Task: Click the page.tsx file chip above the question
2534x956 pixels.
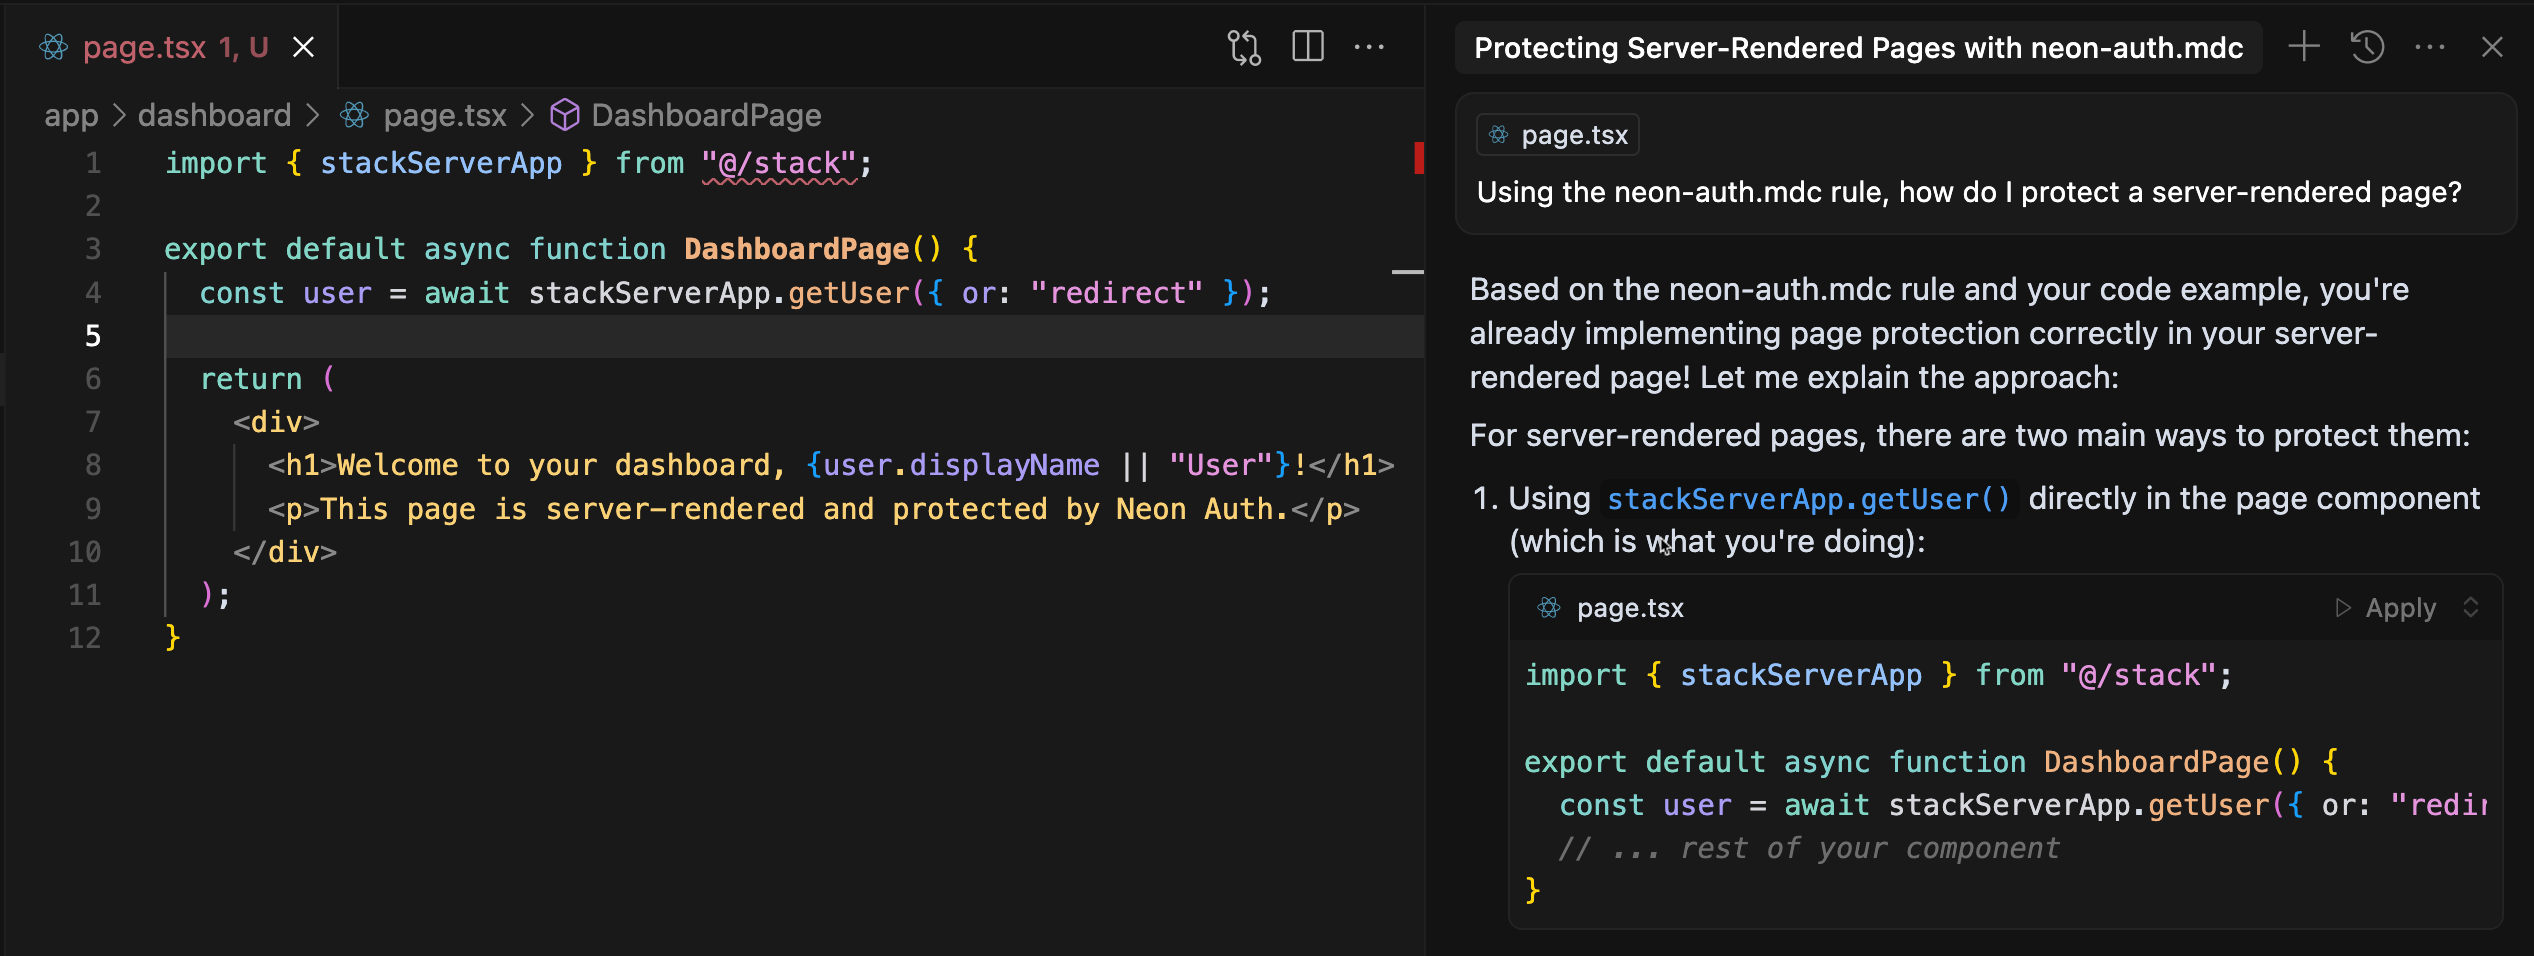Action: pos(1556,134)
